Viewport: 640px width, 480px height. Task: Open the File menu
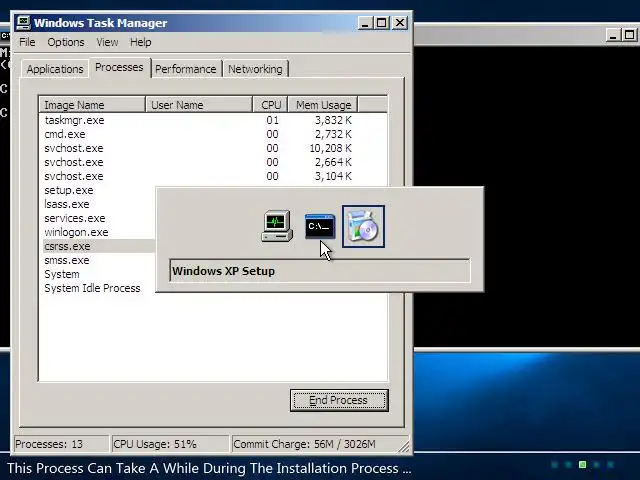point(27,42)
